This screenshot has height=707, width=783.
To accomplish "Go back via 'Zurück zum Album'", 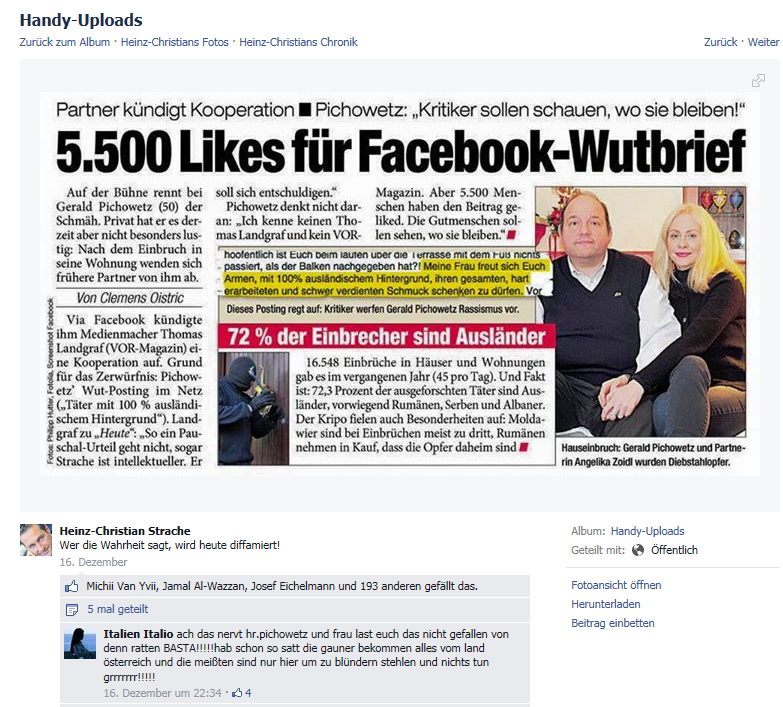I will [65, 42].
